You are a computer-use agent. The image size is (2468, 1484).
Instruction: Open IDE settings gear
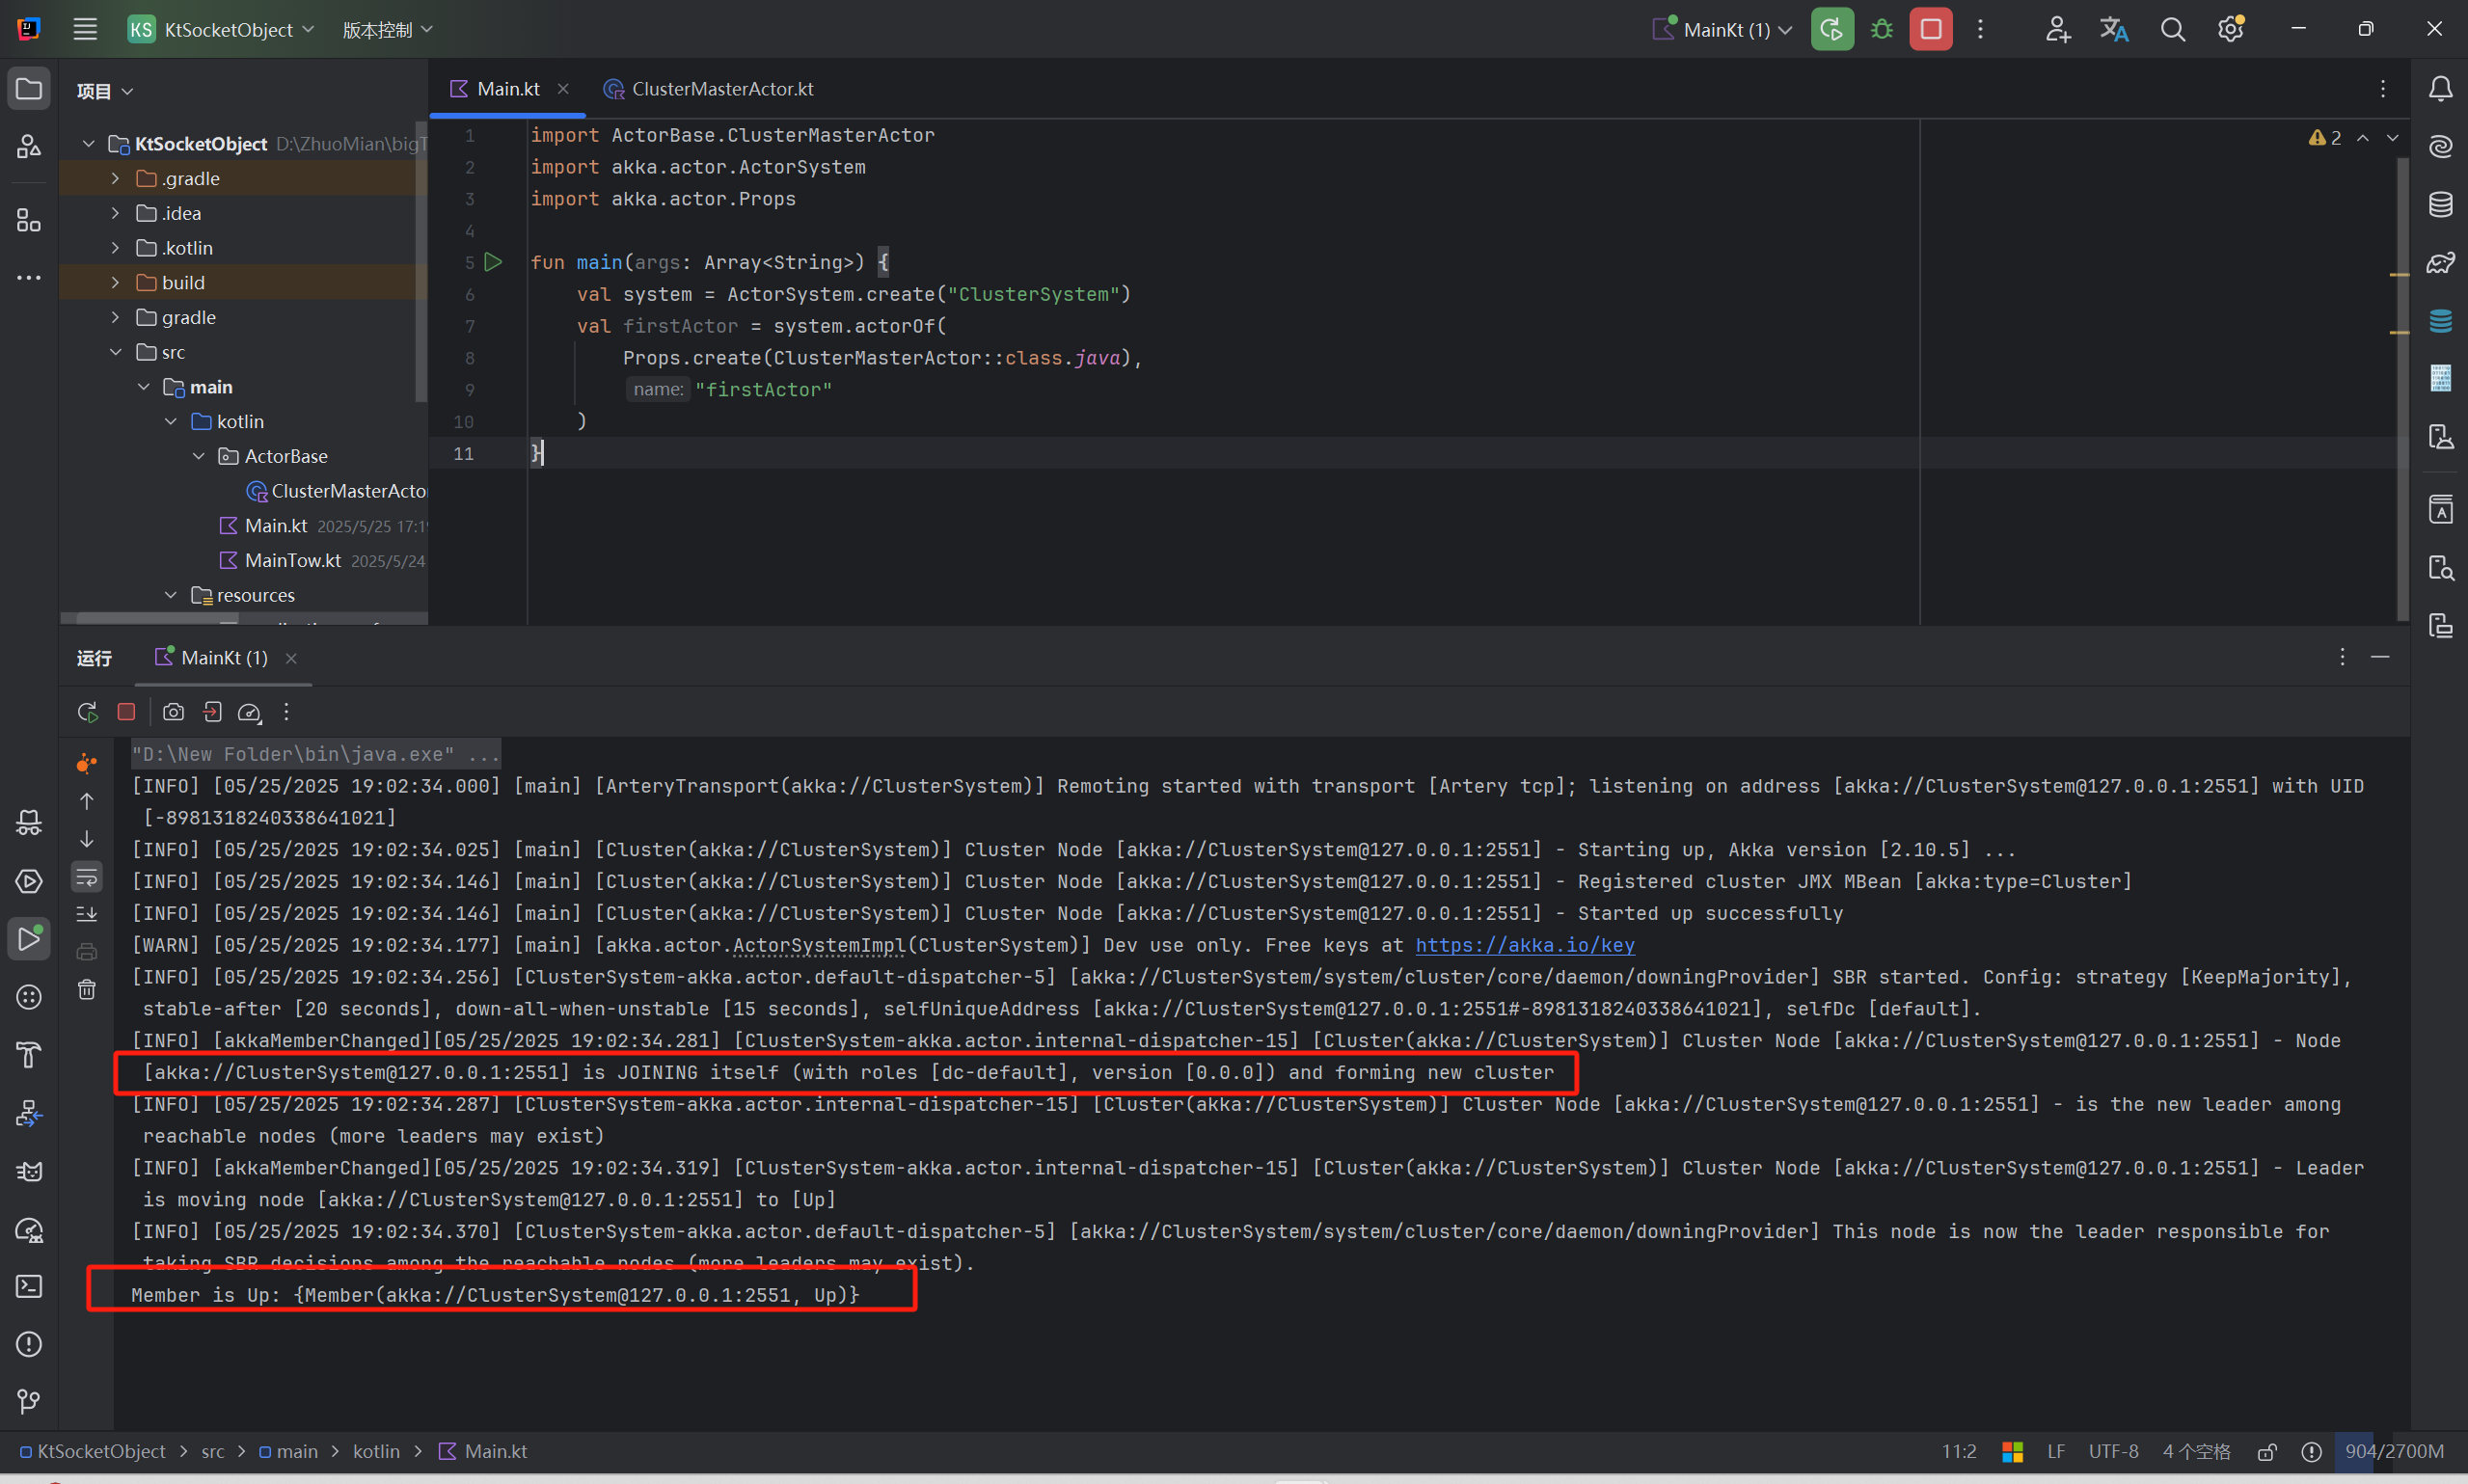click(x=2231, y=29)
